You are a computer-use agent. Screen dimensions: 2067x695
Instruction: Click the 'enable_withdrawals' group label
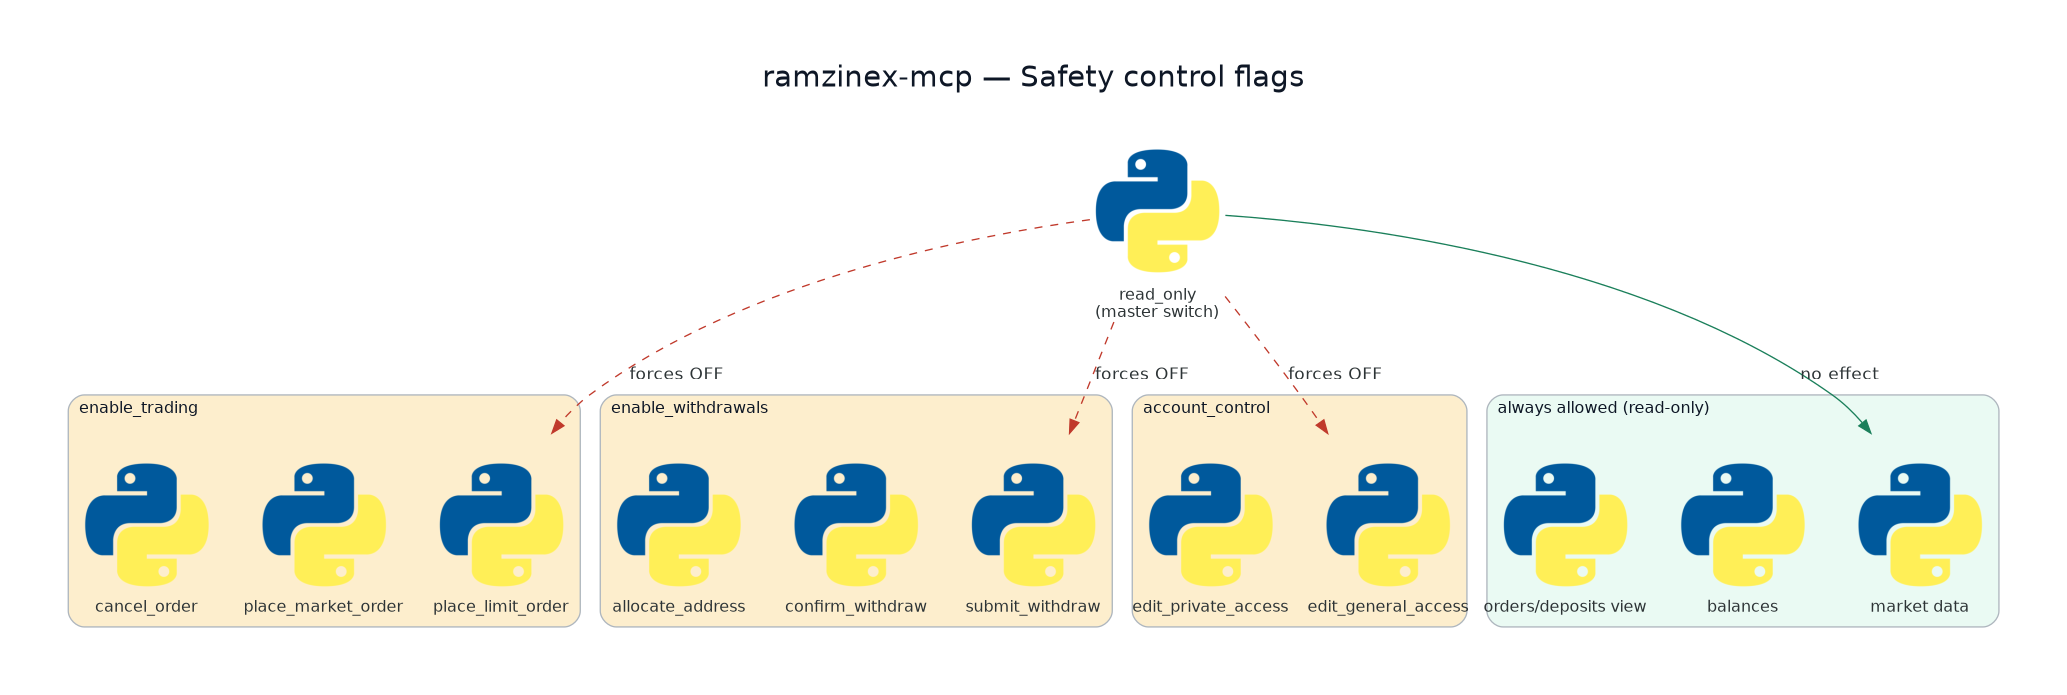[689, 408]
